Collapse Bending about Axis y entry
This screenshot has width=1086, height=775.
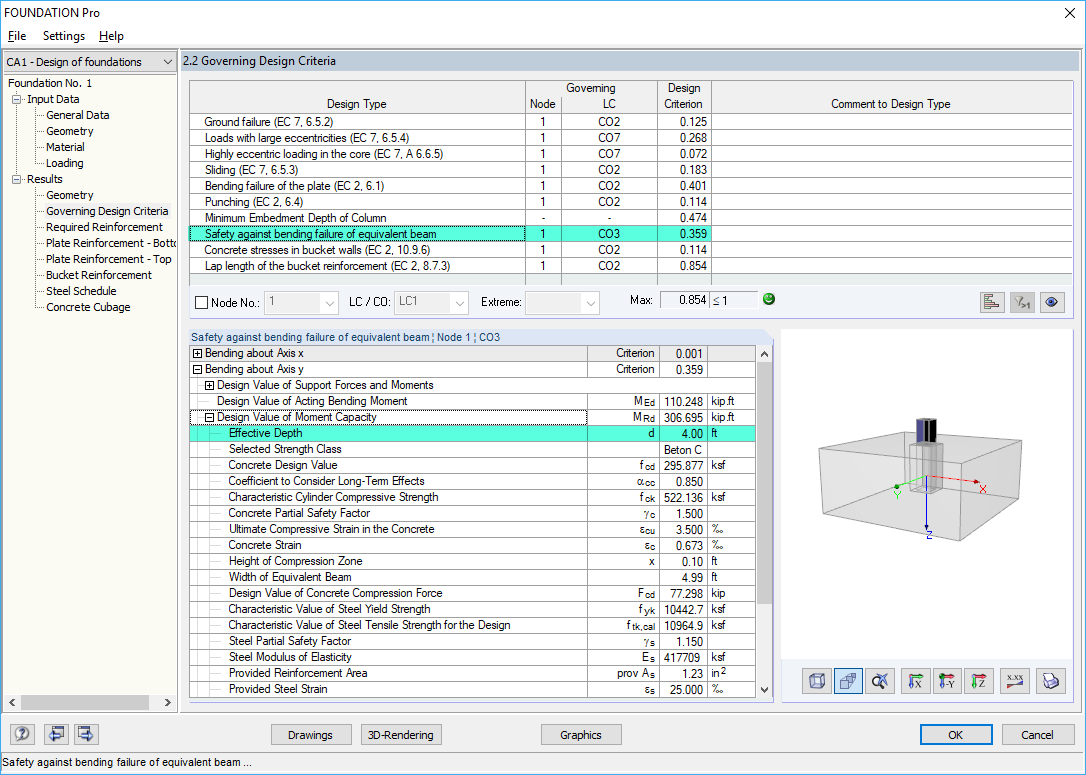[x=196, y=368]
